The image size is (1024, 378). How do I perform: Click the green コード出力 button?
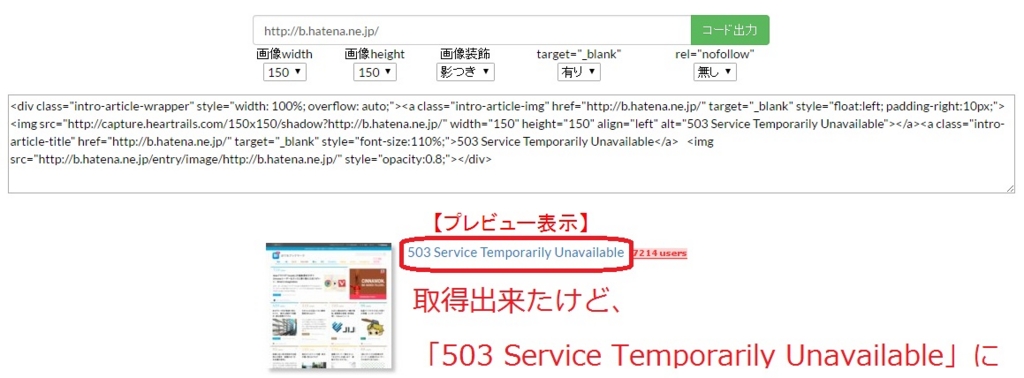[729, 30]
